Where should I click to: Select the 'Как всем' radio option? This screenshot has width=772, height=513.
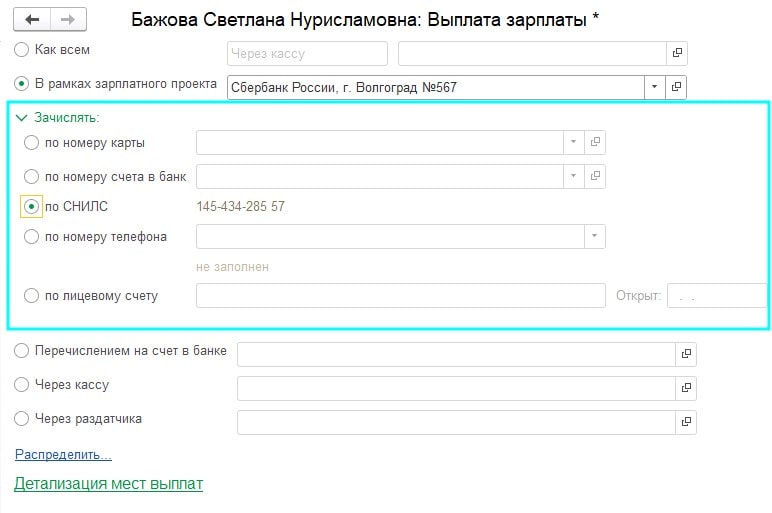point(22,49)
